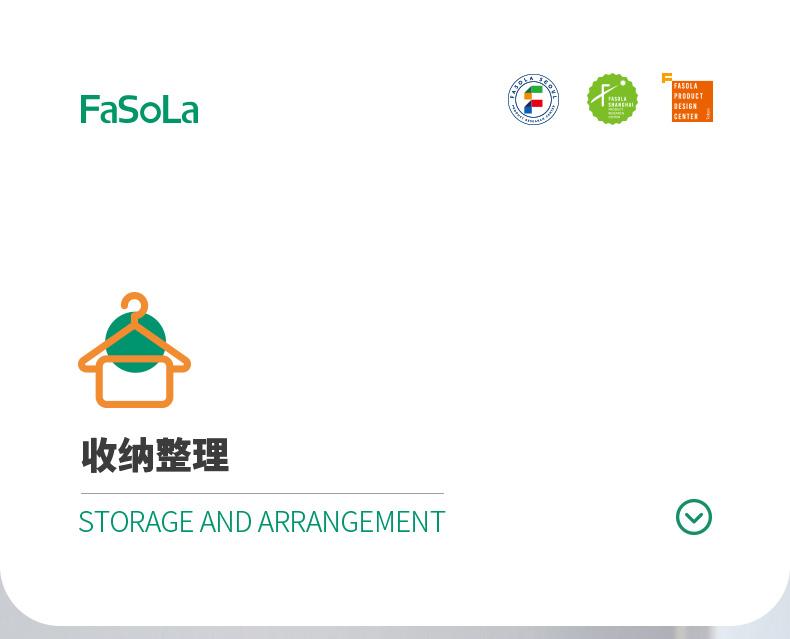Click the word CENTER on the orange badge
Image resolution: width=790 pixels, height=639 pixels.
(x=686, y=116)
